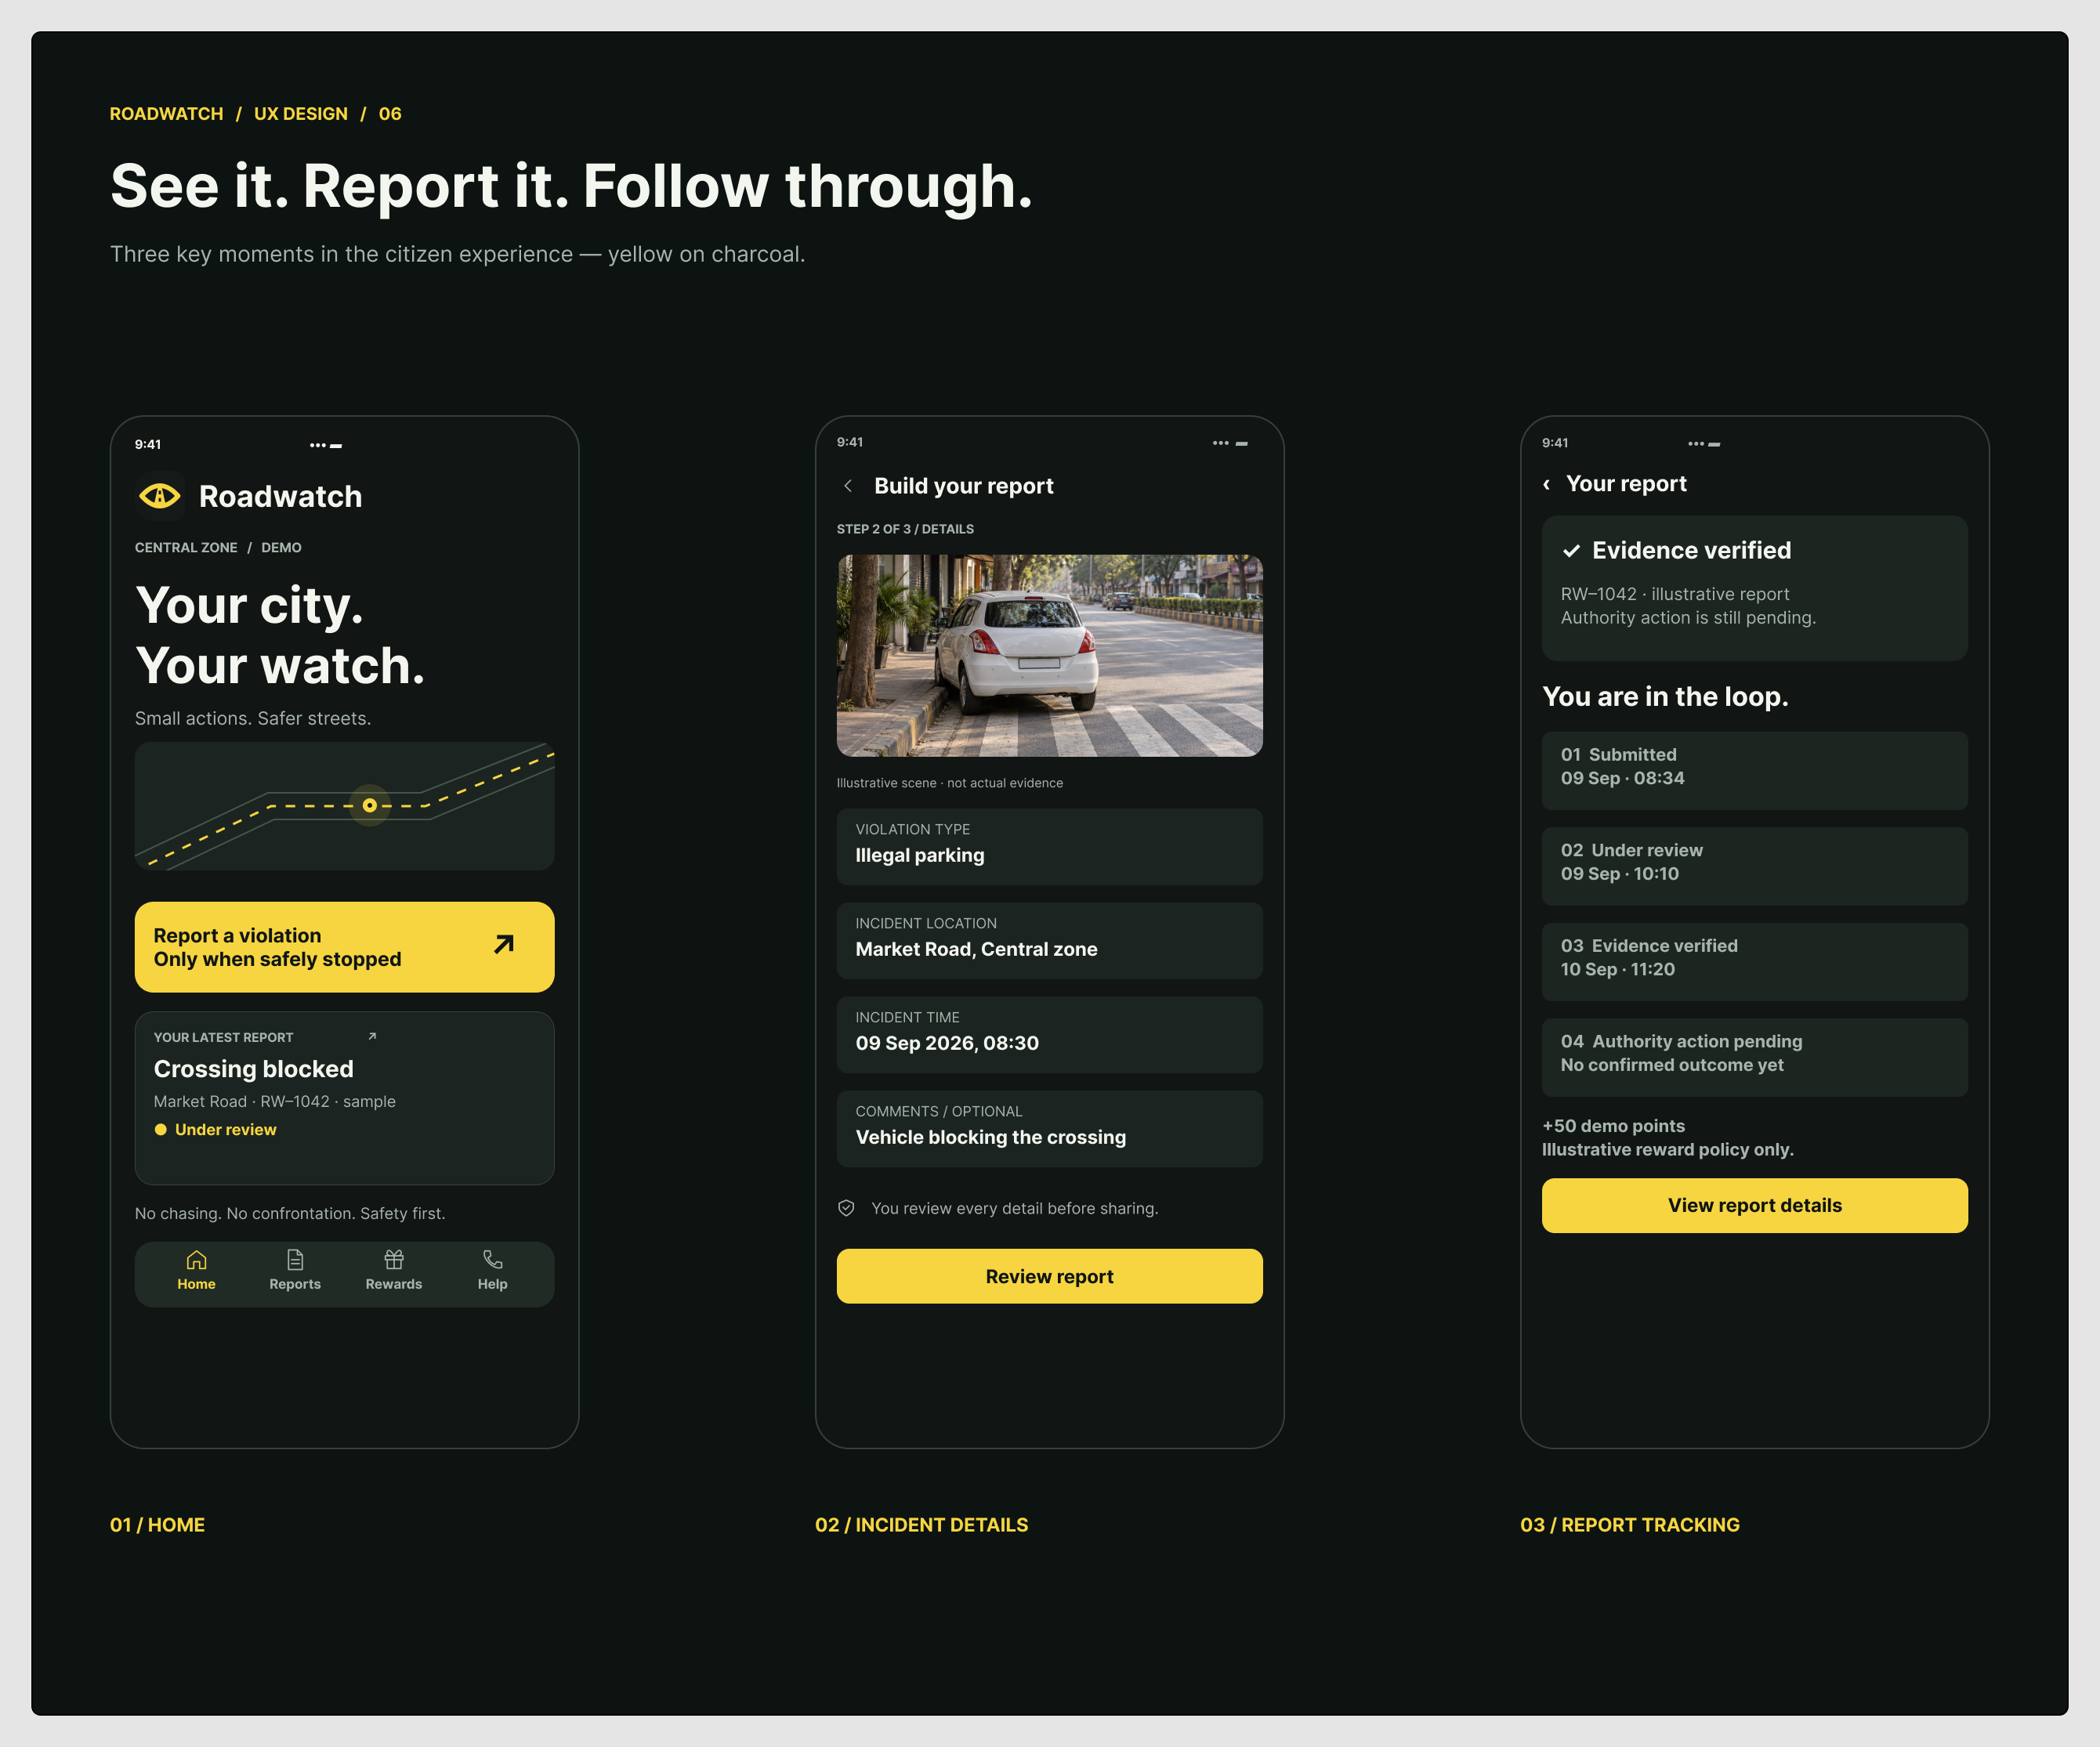The width and height of the screenshot is (2100, 1747).
Task: Go back from Build your report
Action: (848, 486)
